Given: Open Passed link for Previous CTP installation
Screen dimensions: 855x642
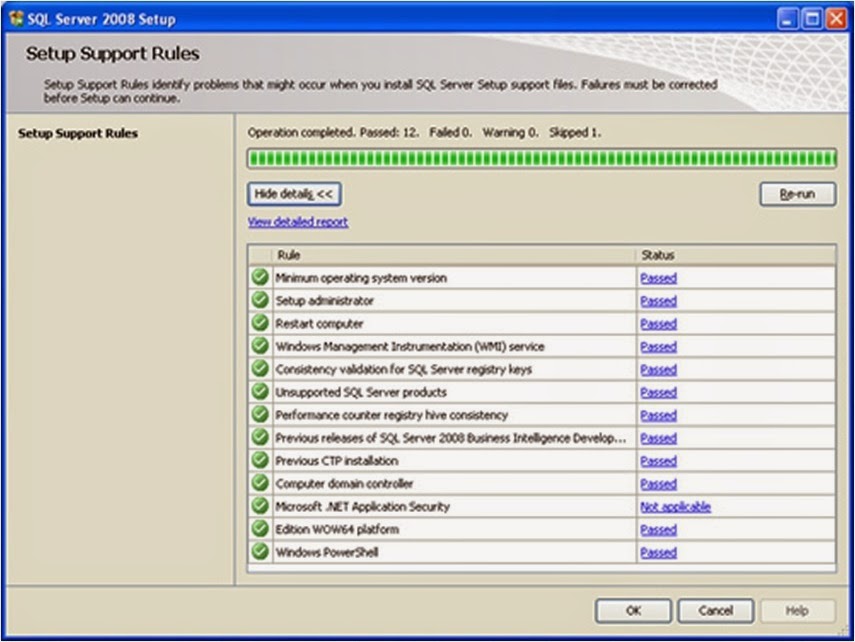Looking at the screenshot, I should 658,461.
